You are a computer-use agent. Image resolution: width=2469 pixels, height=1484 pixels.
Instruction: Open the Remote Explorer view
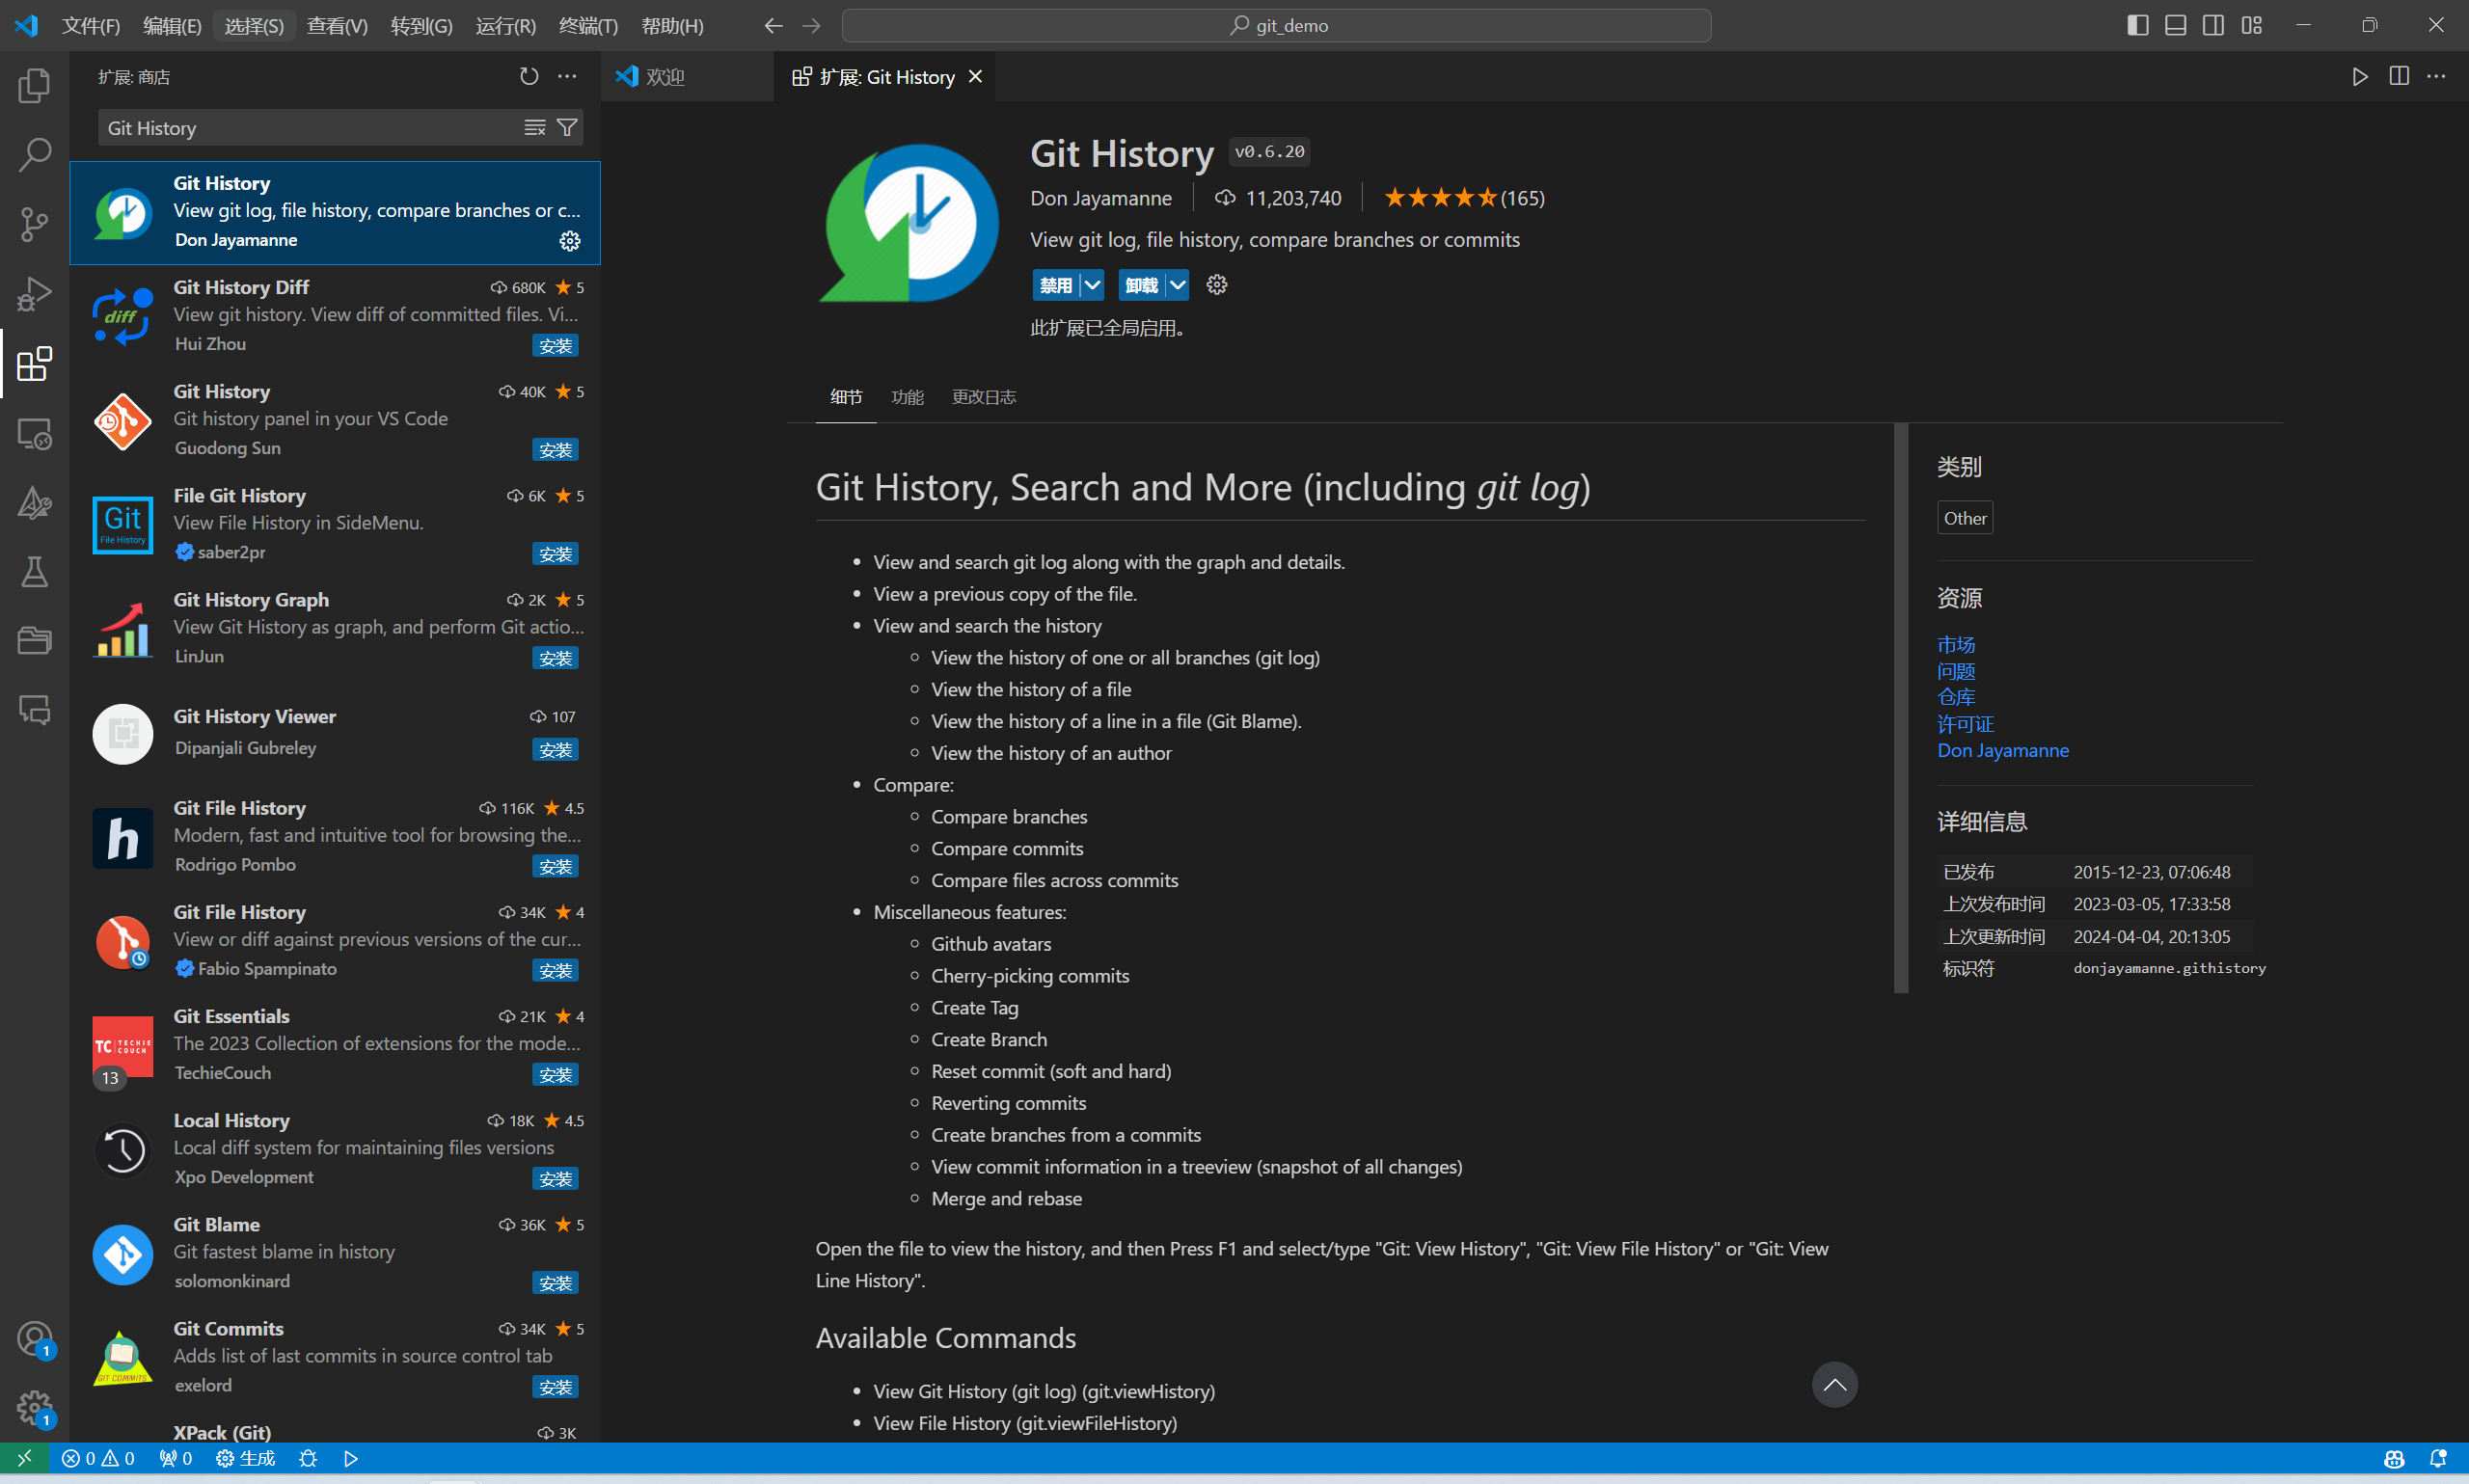34,433
